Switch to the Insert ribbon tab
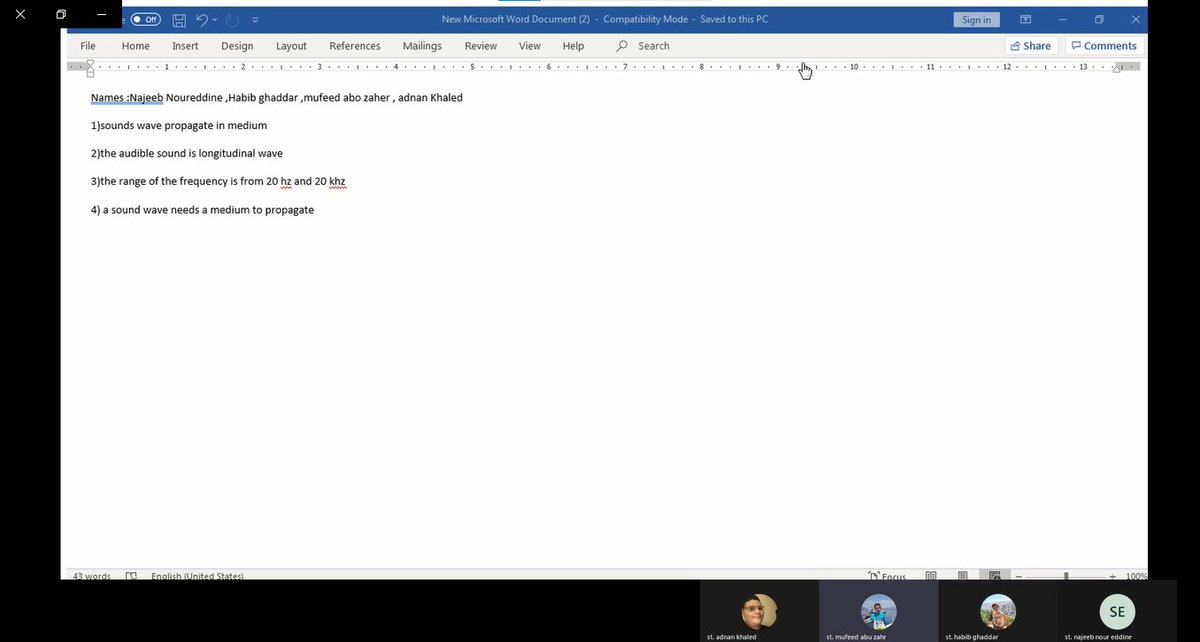This screenshot has height=642, width=1200. click(185, 46)
